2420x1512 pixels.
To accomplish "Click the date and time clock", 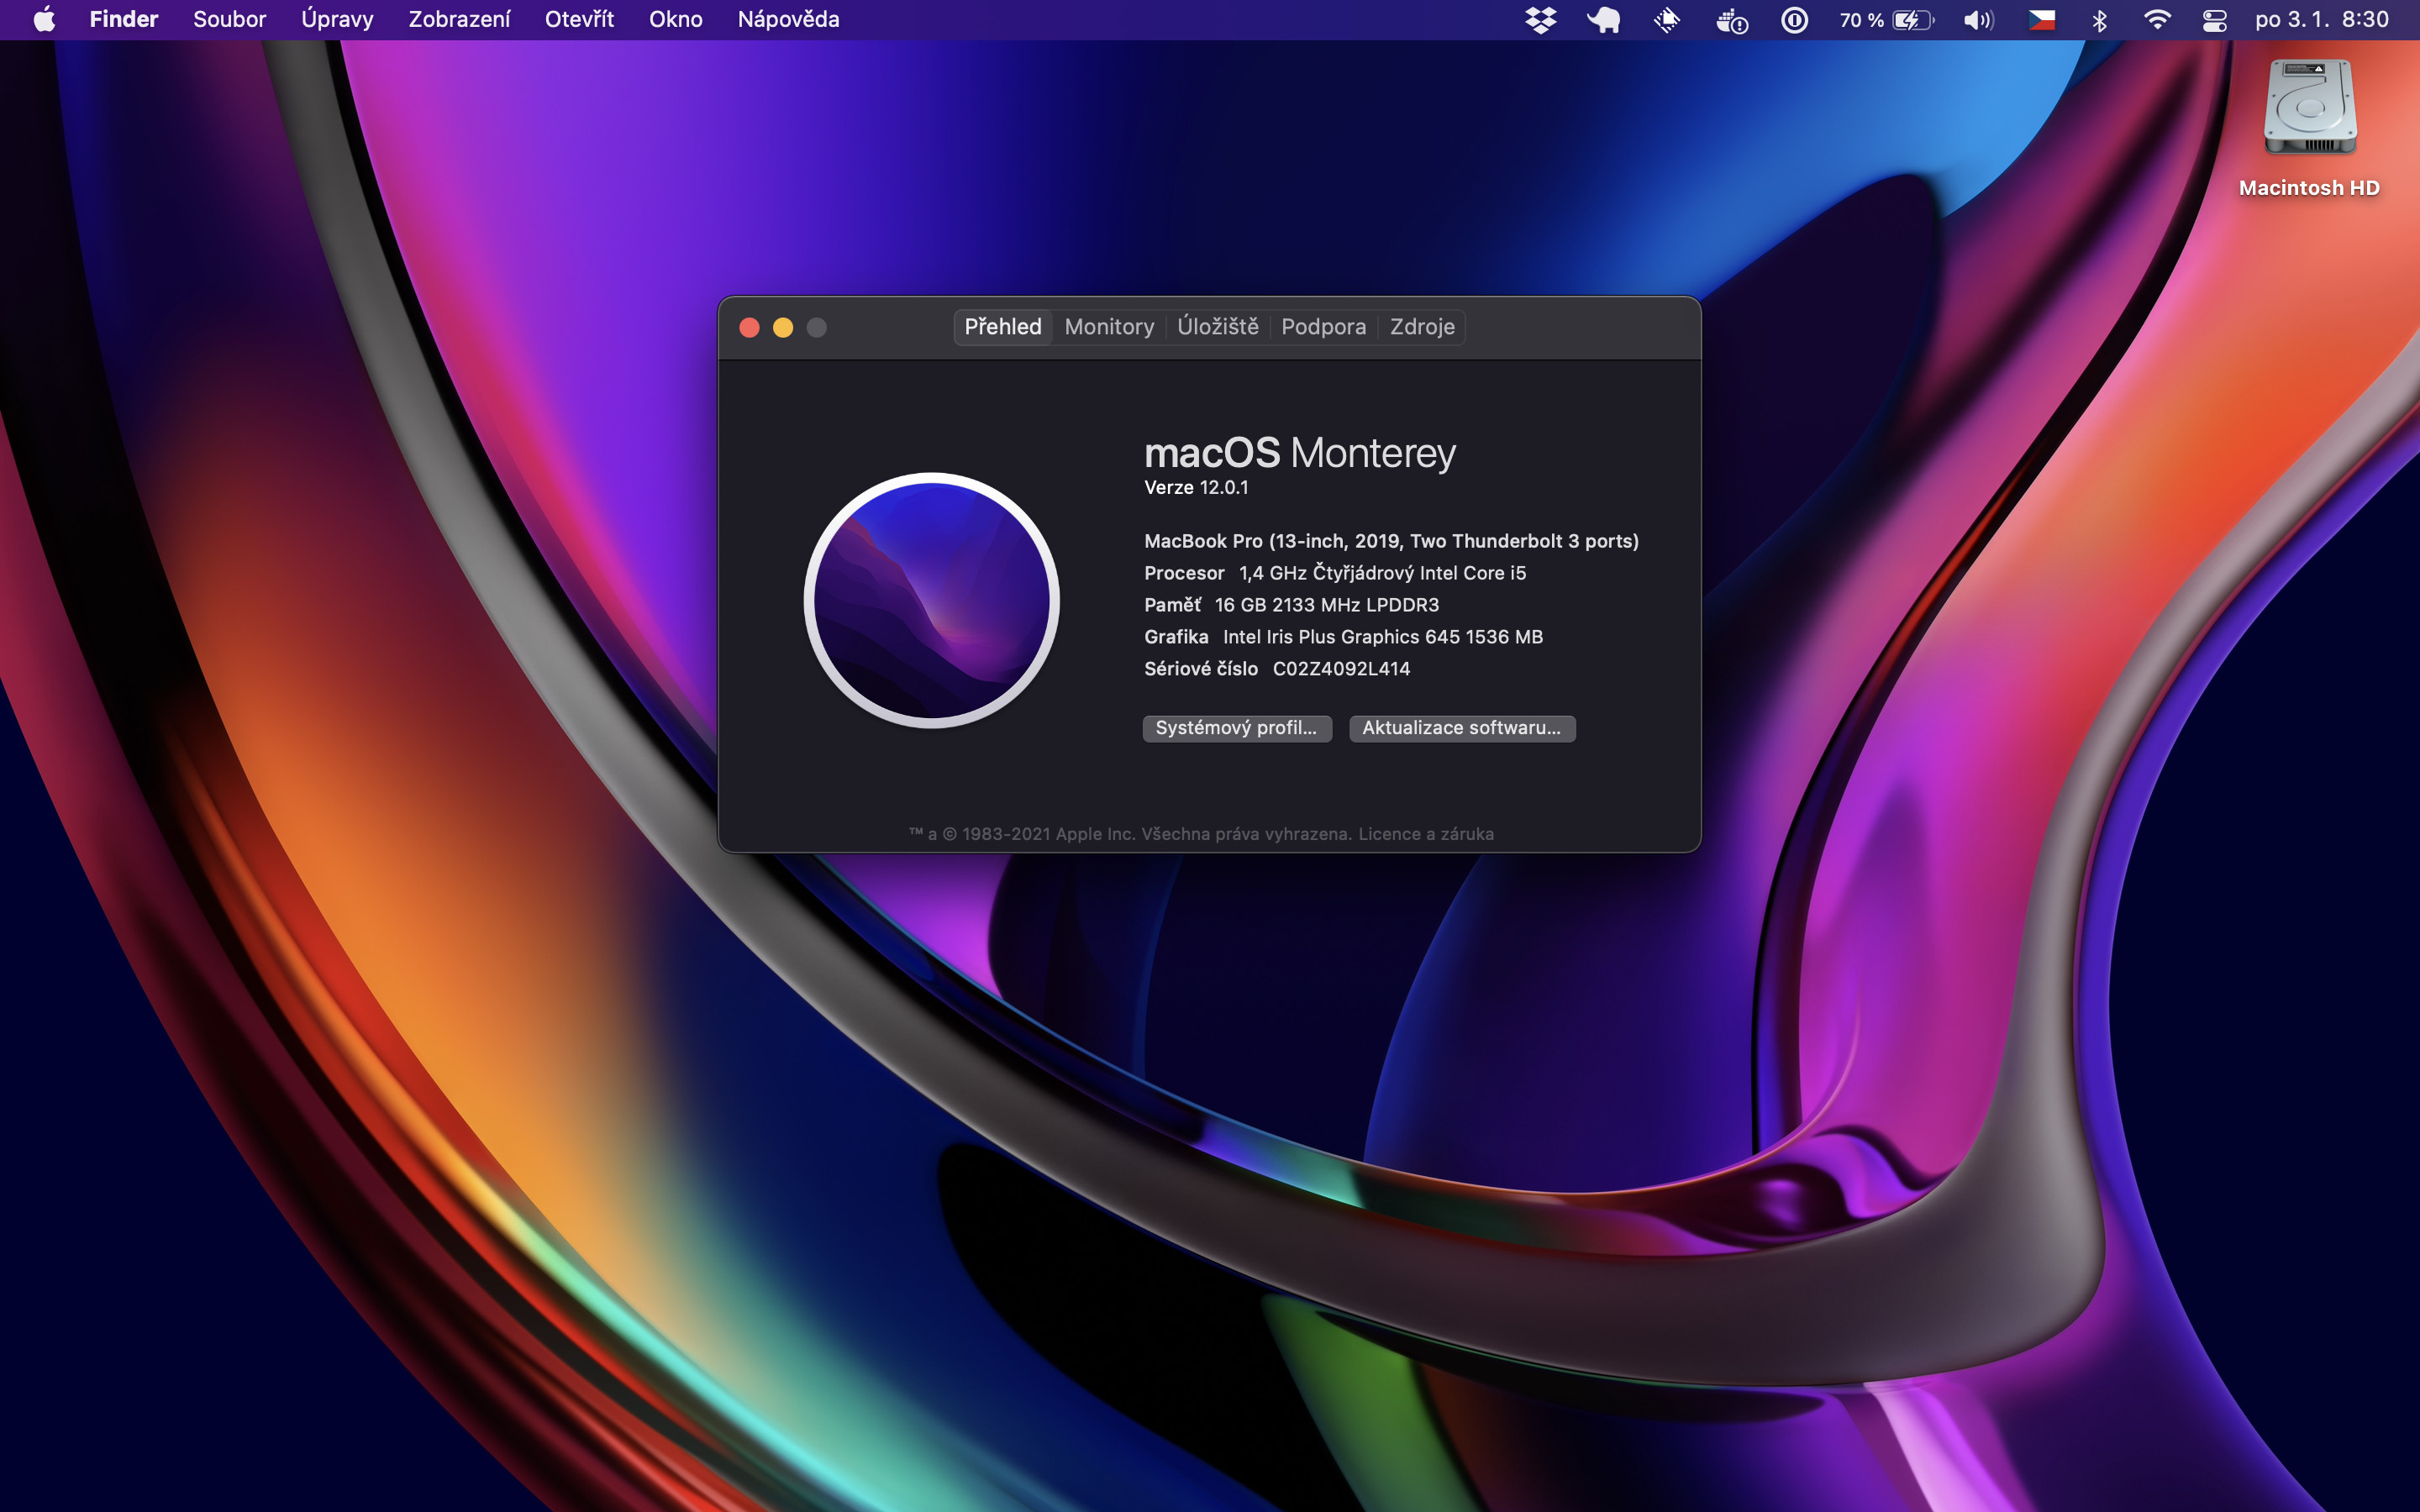I will [x=2321, y=20].
